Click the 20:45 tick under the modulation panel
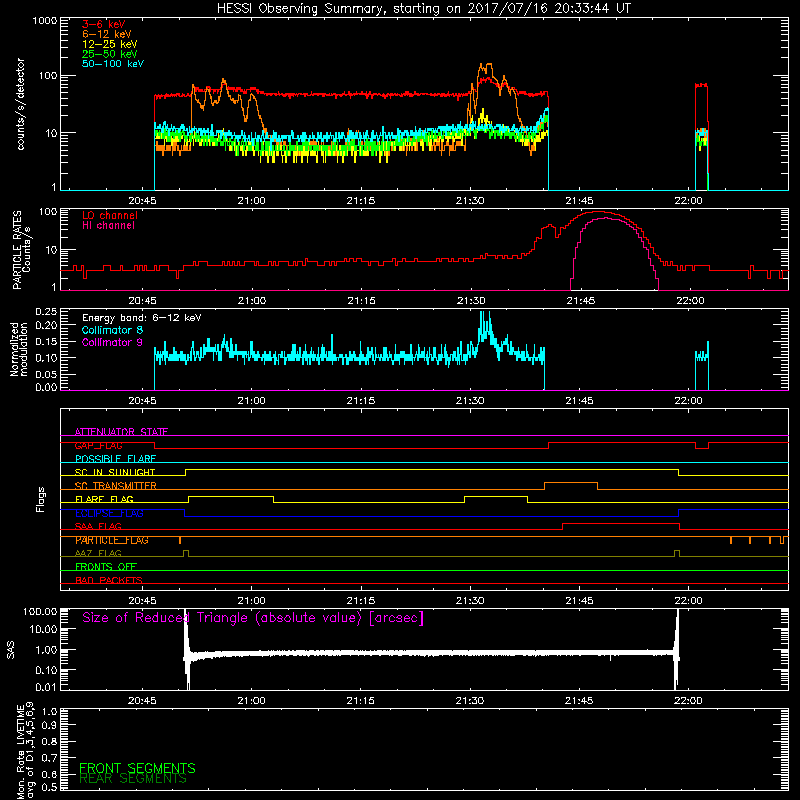Image resolution: width=800 pixels, height=800 pixels. tap(142, 401)
